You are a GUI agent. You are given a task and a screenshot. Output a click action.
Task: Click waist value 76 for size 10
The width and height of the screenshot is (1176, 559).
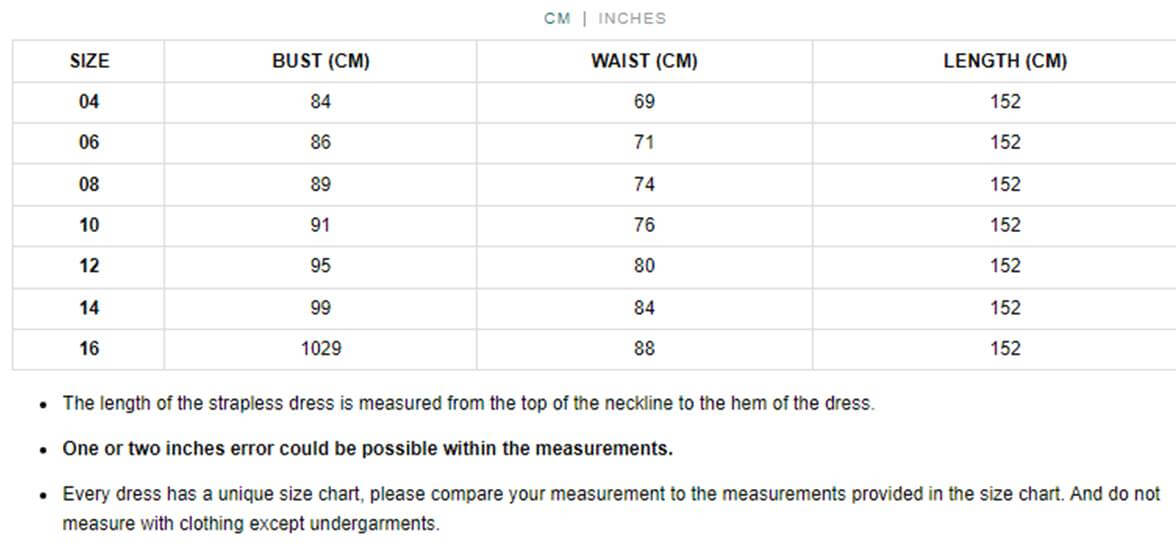pyautogui.click(x=644, y=225)
